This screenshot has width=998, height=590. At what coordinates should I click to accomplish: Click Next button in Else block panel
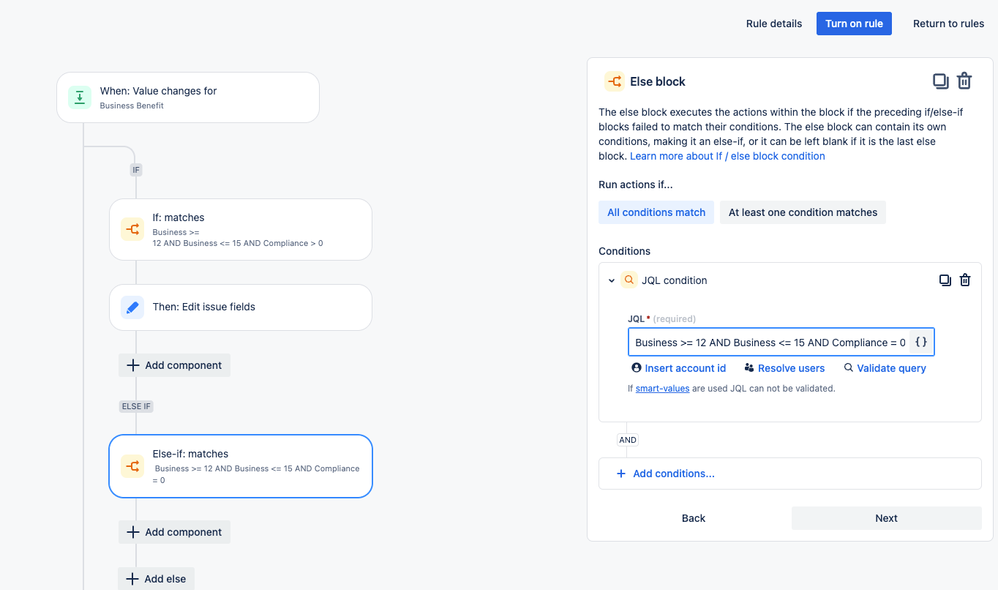(x=886, y=518)
